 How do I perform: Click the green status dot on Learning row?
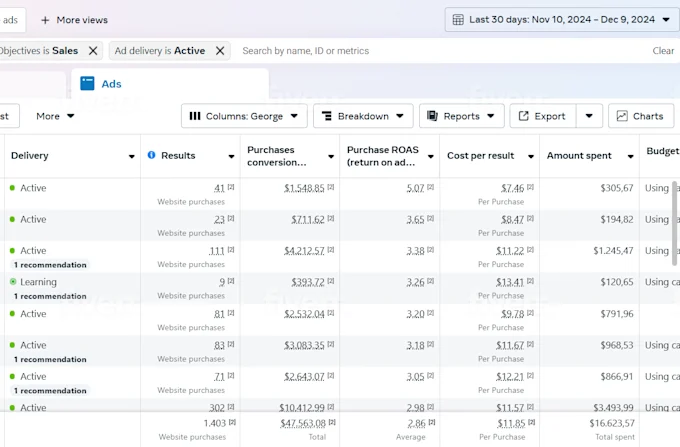pyautogui.click(x=13, y=282)
